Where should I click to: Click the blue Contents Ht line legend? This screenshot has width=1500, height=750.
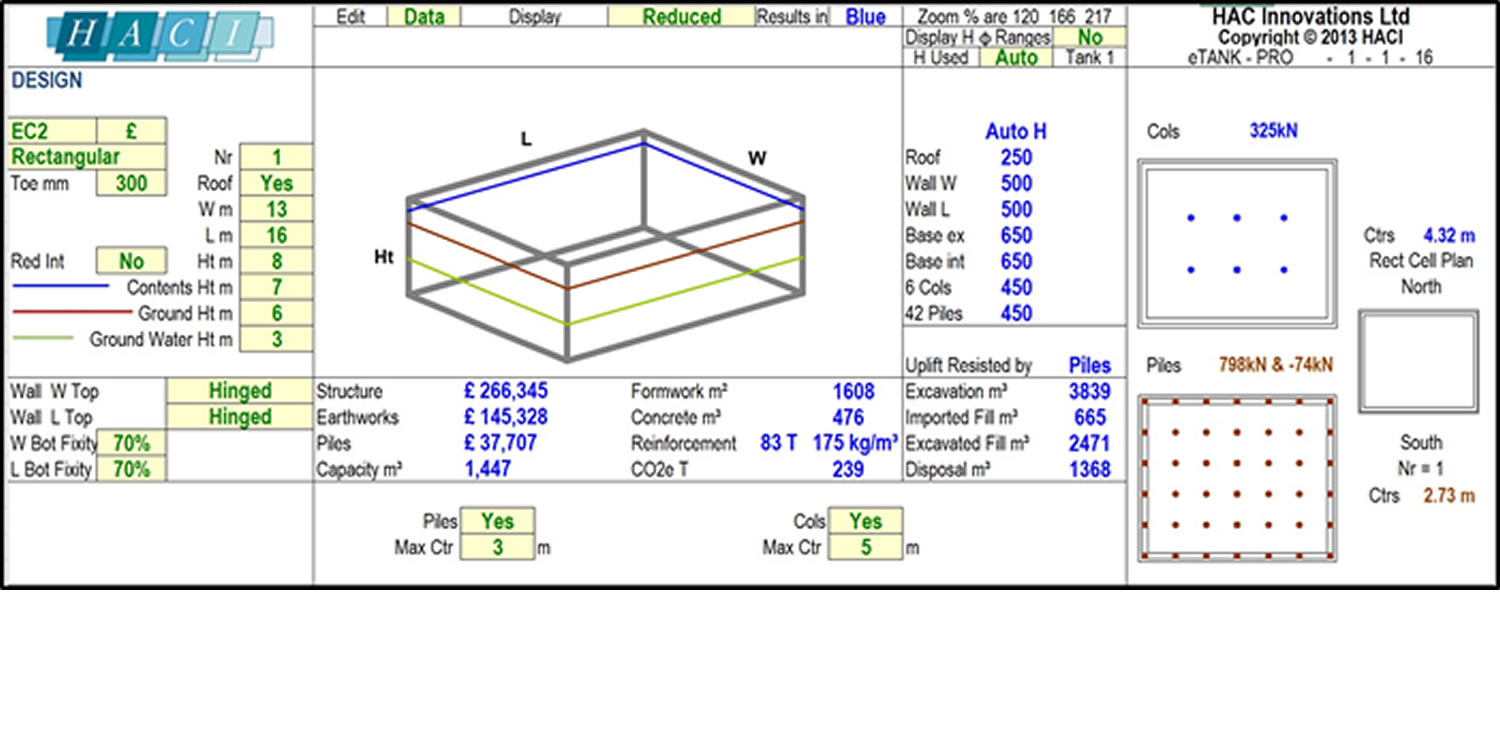60,287
